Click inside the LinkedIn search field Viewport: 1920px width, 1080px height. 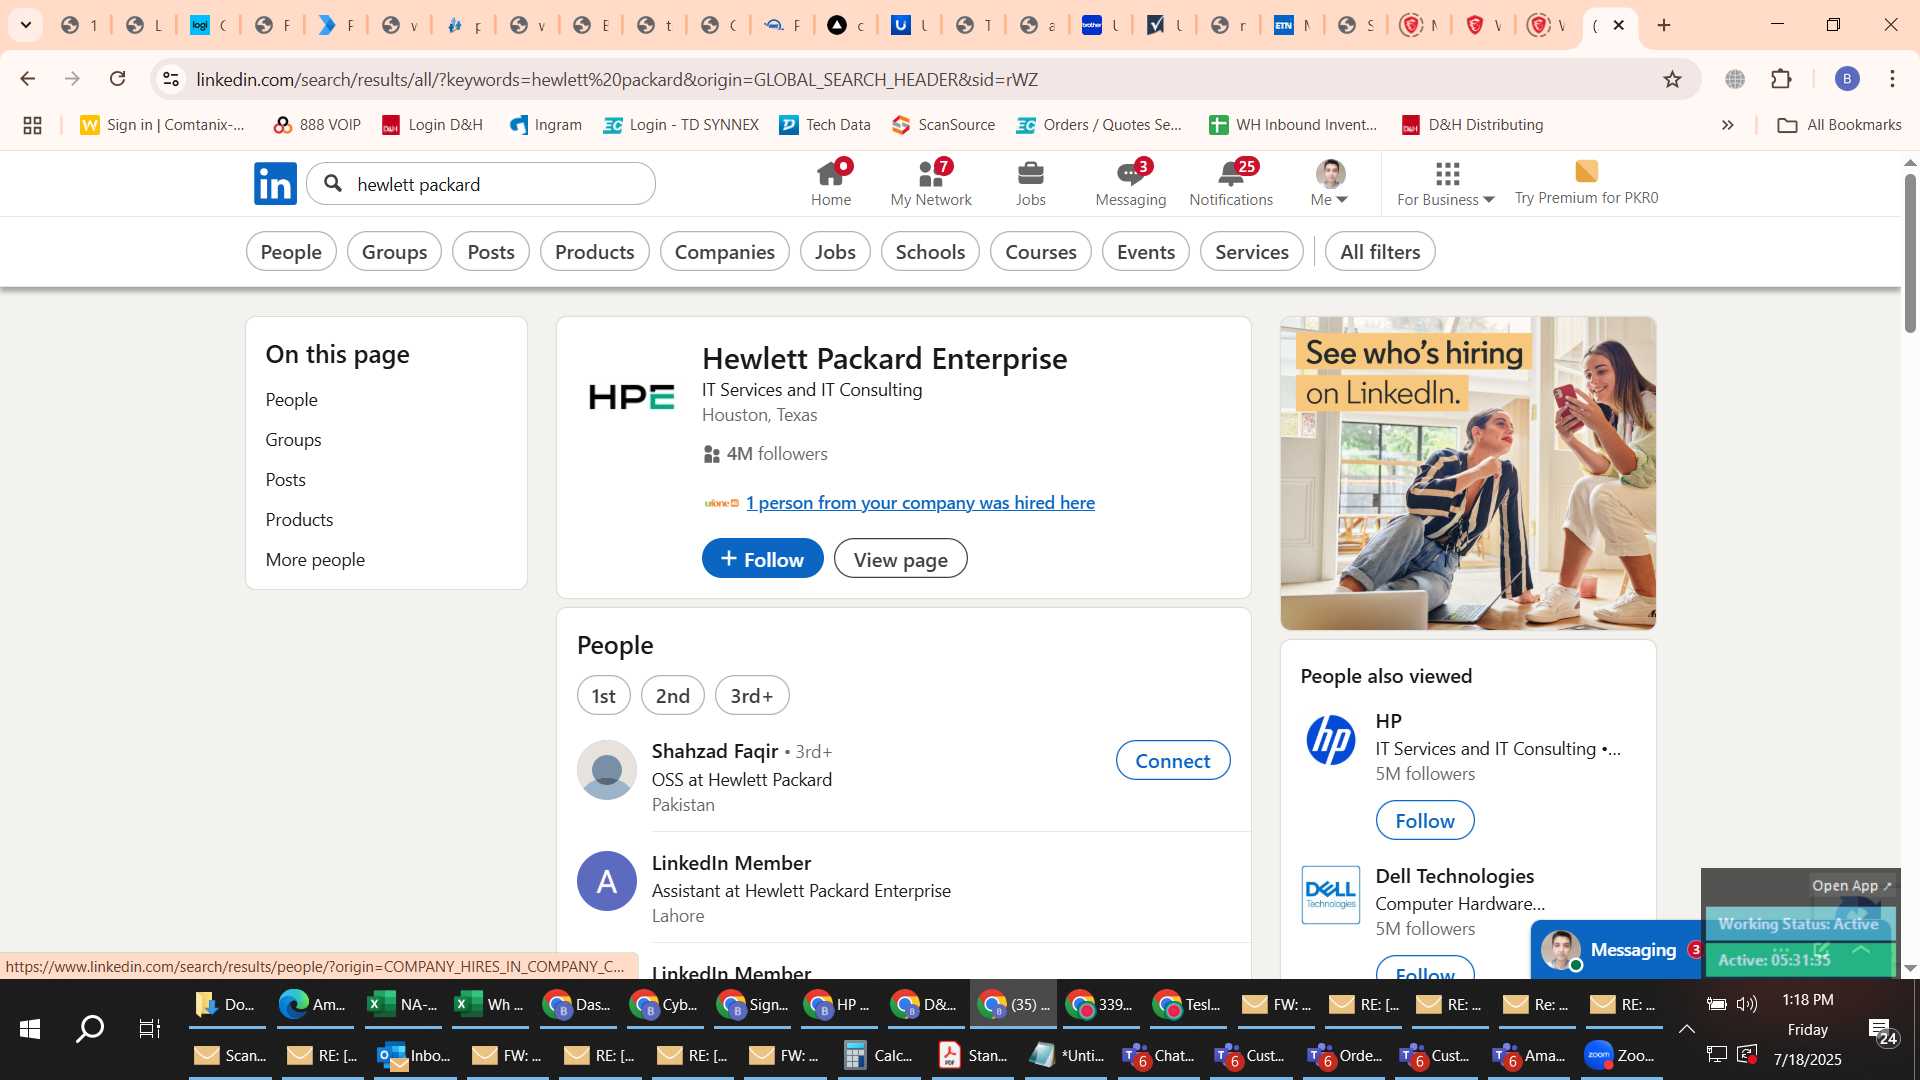pyautogui.click(x=481, y=184)
